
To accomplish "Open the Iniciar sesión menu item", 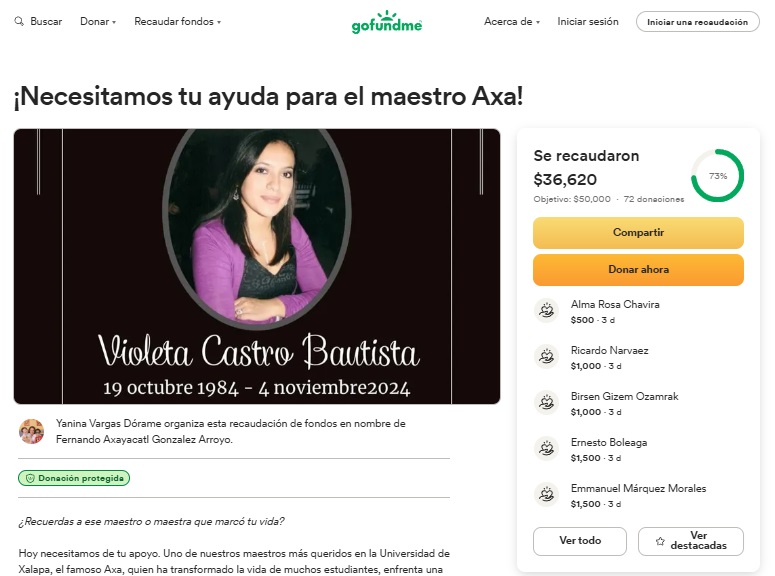I will coord(588,21).
